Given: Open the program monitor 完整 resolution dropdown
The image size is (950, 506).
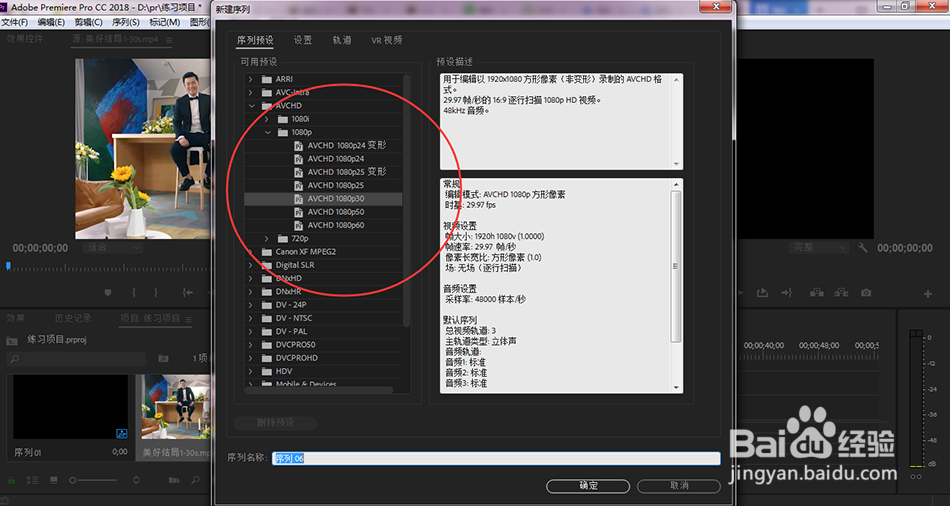Looking at the screenshot, I should [819, 248].
